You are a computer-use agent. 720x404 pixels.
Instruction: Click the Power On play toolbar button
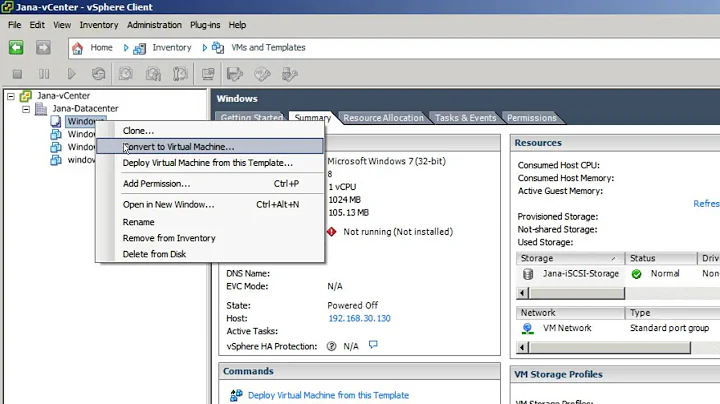[x=71, y=74]
